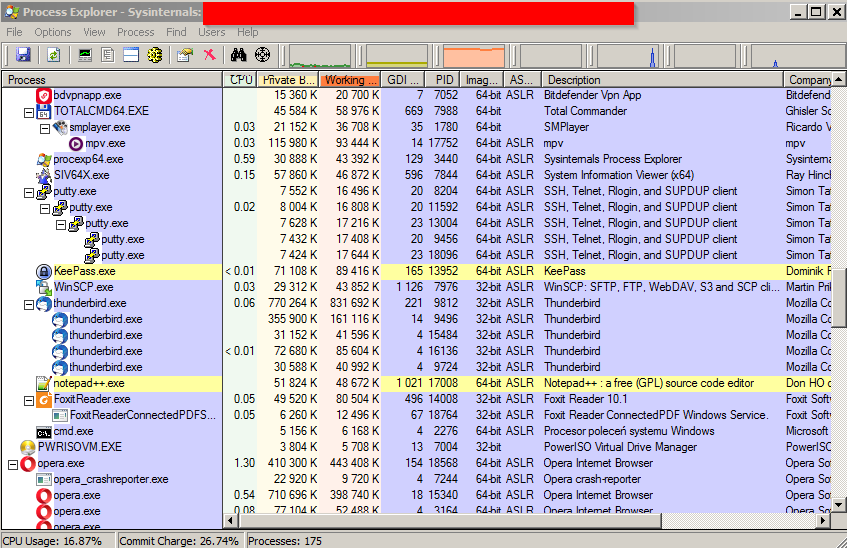
Task: Toggle the lower pane toolbar icon
Action: [x=131, y=55]
